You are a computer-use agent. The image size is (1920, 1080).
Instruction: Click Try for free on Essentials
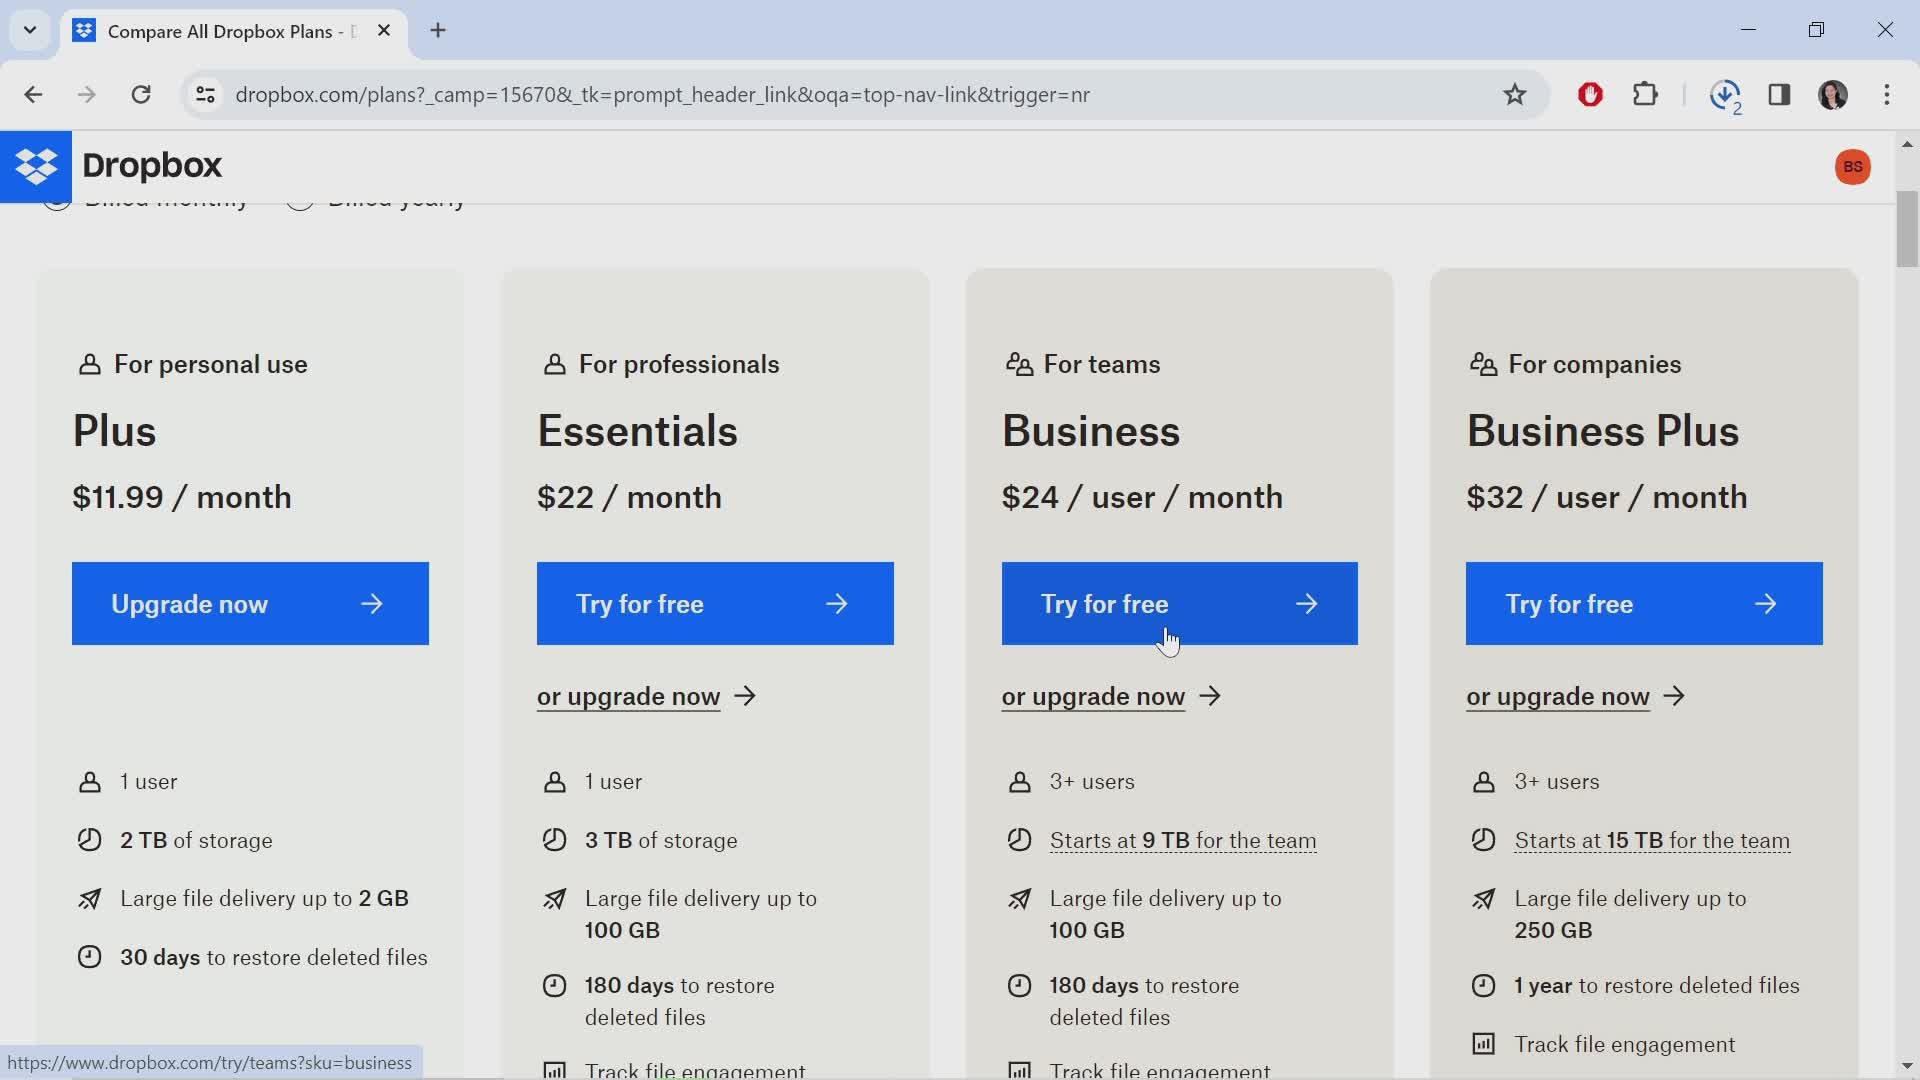click(x=715, y=603)
